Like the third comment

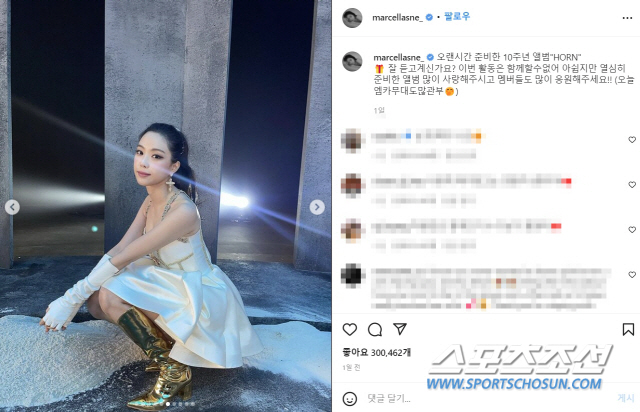[x=632, y=229]
